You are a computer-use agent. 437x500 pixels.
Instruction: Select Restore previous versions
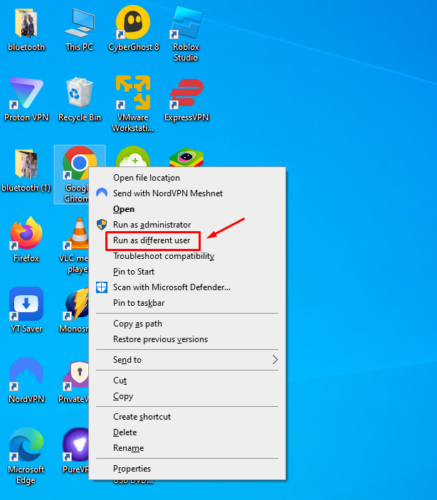(x=187, y=339)
